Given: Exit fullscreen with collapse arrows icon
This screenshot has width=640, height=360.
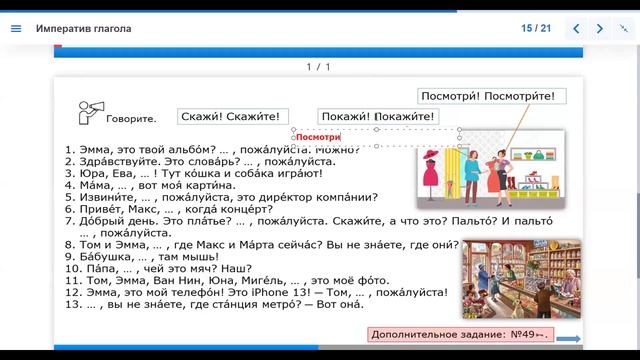Looking at the screenshot, I should (x=624, y=28).
